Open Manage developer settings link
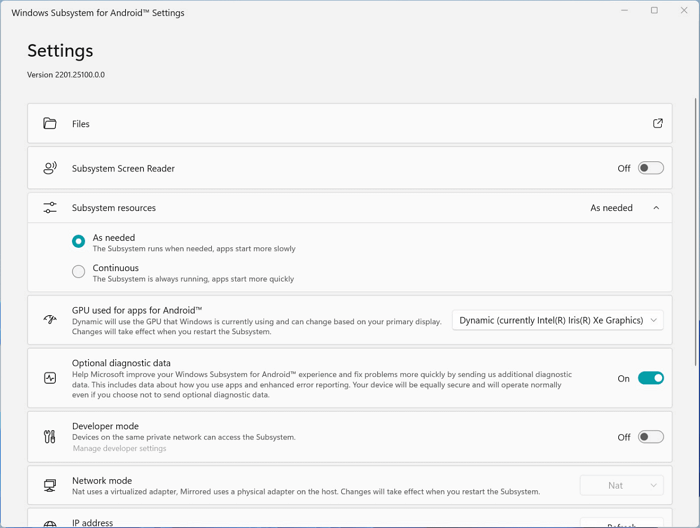This screenshot has height=528, width=700. click(x=119, y=449)
